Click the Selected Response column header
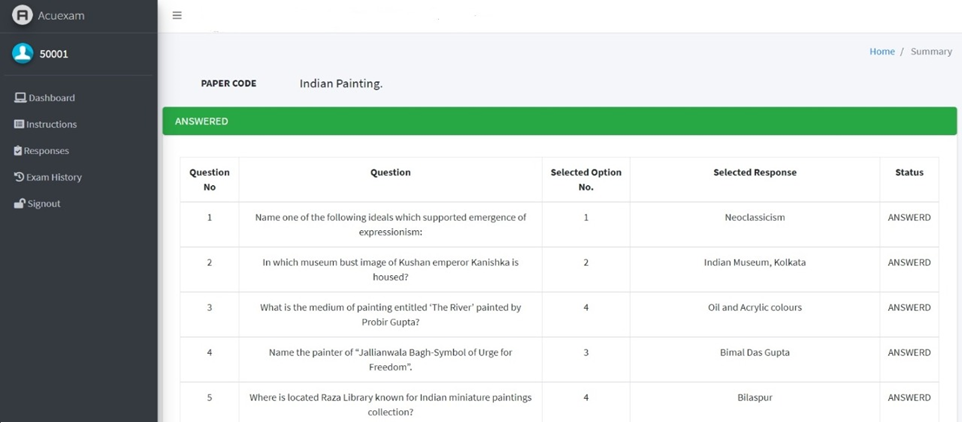This screenshot has height=425, width=962. point(754,172)
